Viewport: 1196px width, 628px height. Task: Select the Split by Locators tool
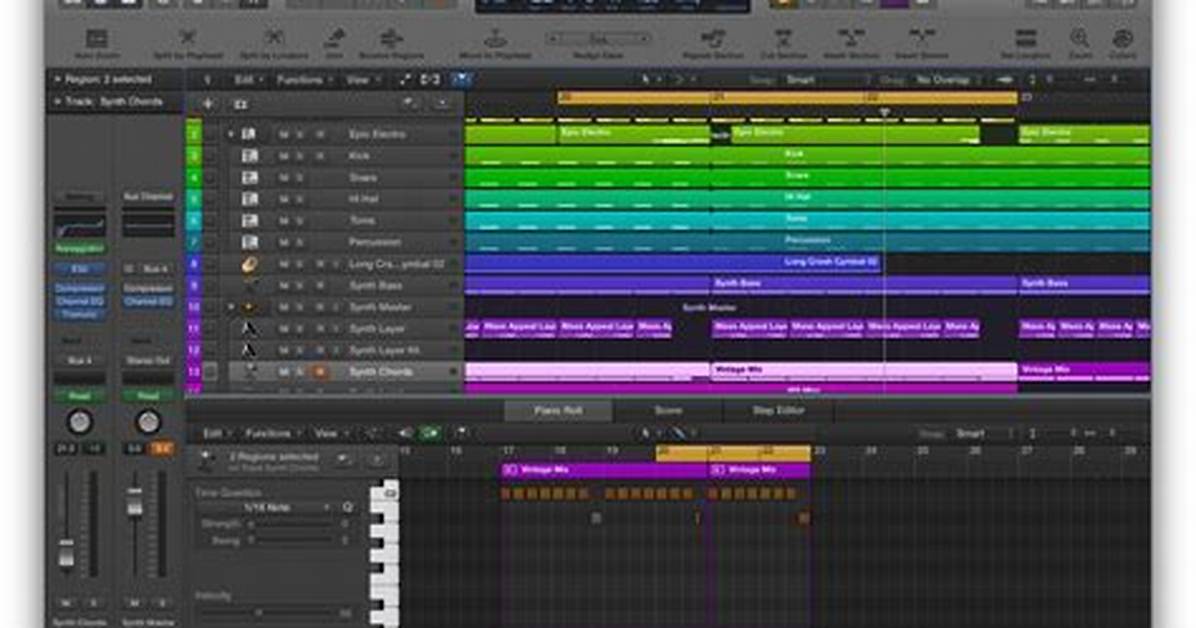point(274,37)
